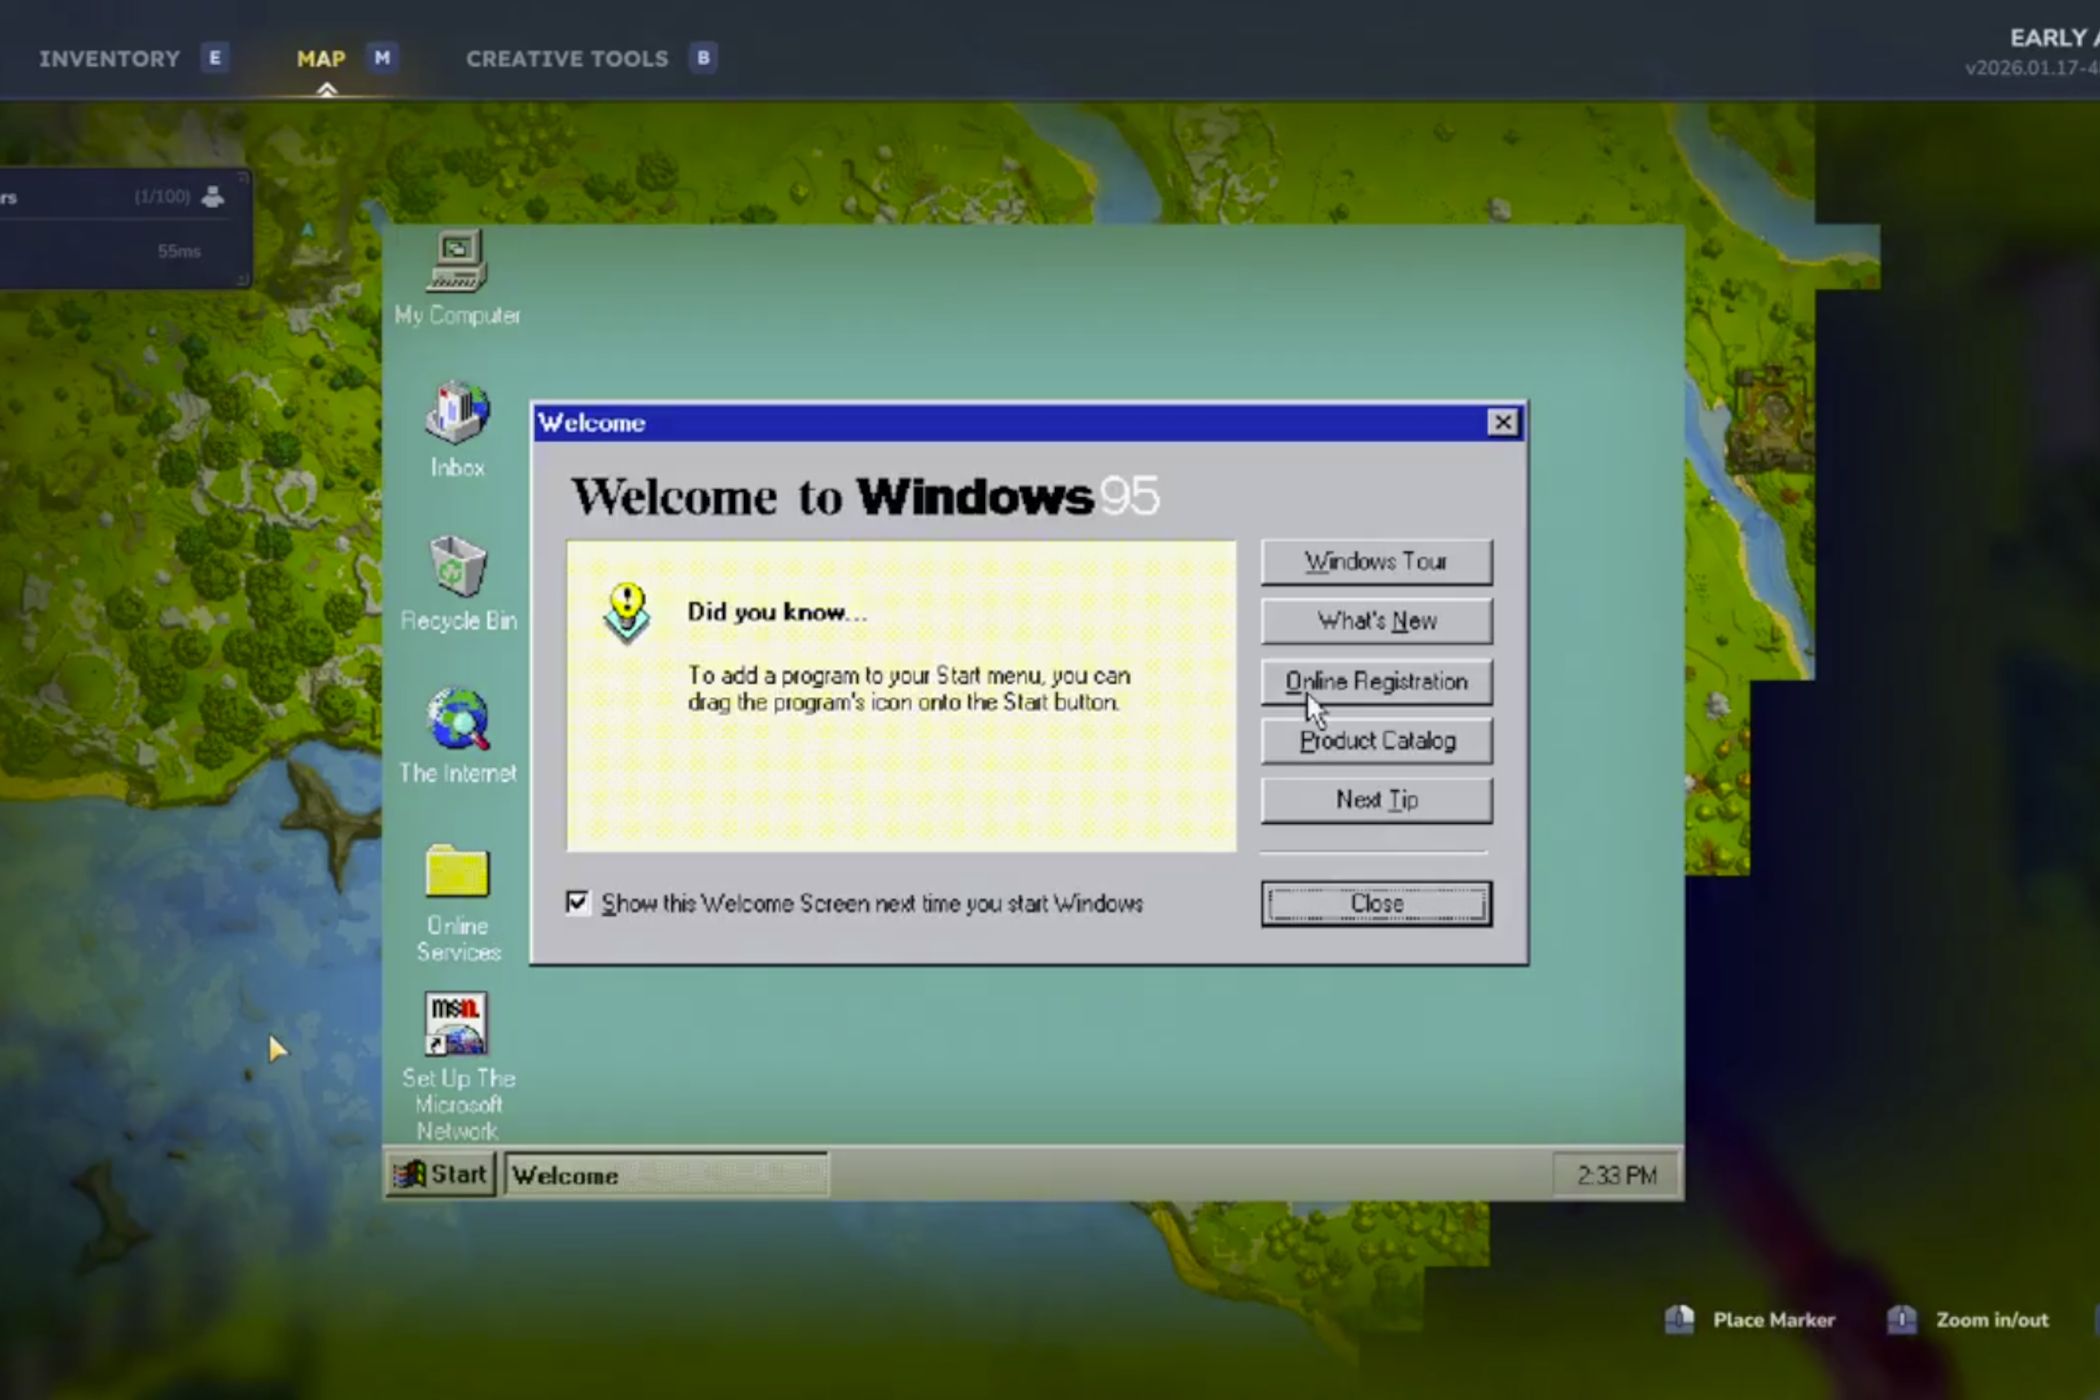Switch to the INVENTORY tab

click(x=110, y=58)
